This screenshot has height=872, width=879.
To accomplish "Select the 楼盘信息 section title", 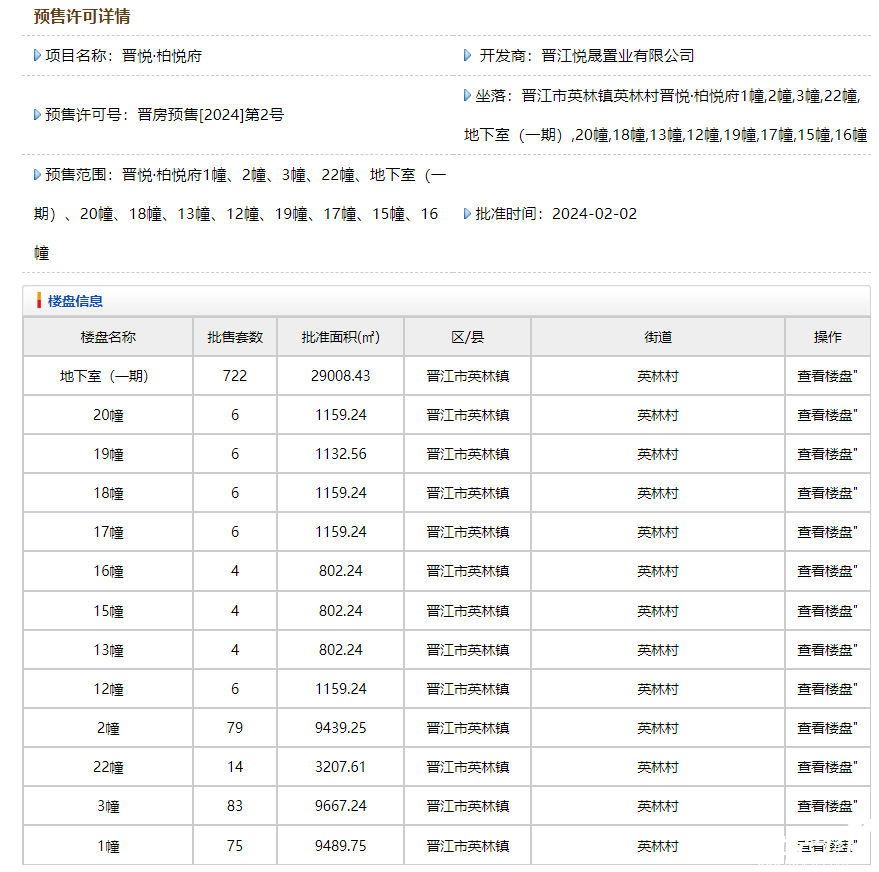I will (75, 301).
